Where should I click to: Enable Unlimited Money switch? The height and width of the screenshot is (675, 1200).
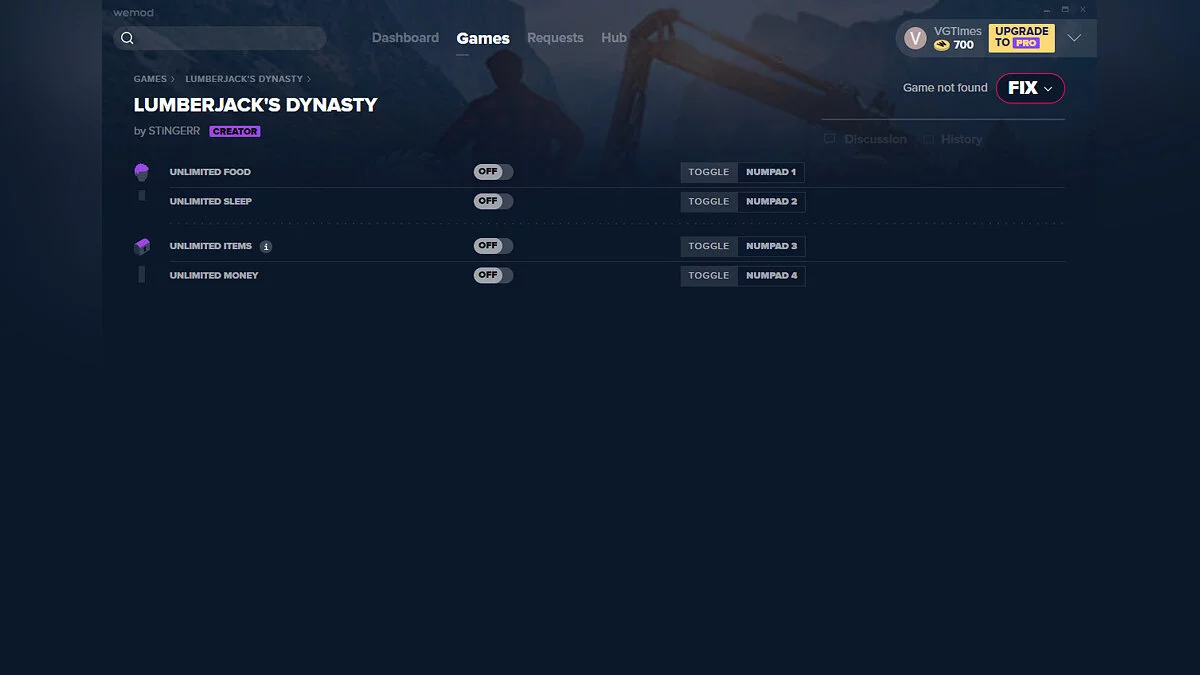coord(493,275)
